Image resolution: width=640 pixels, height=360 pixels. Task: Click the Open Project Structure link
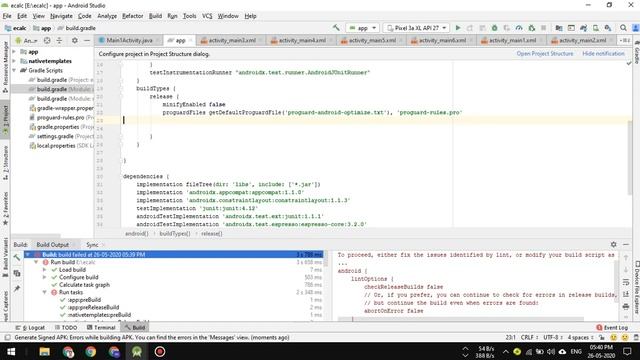coord(544,53)
